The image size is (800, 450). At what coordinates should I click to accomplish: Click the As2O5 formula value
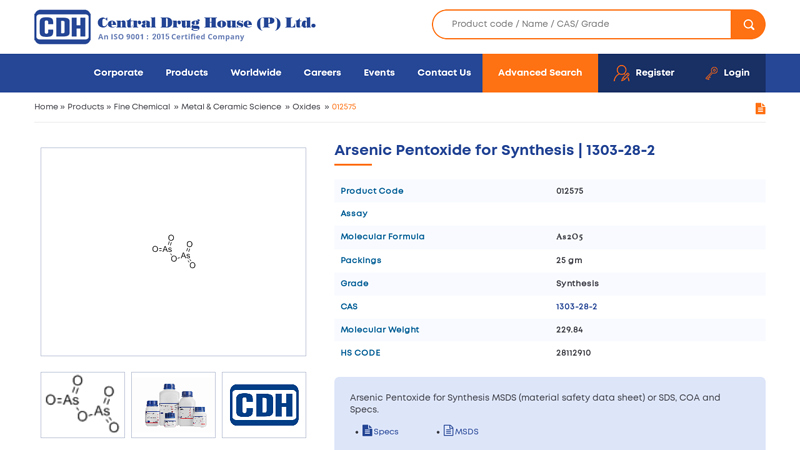[569, 237]
